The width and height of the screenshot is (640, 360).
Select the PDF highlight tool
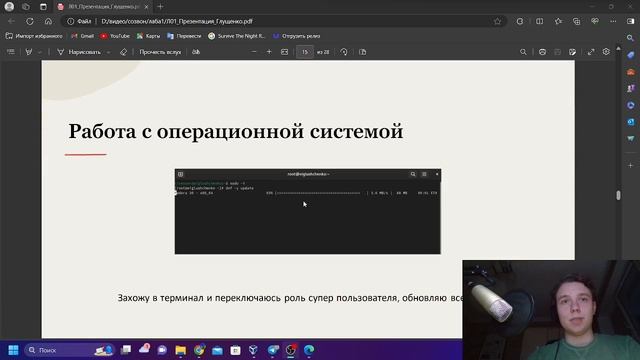point(29,52)
